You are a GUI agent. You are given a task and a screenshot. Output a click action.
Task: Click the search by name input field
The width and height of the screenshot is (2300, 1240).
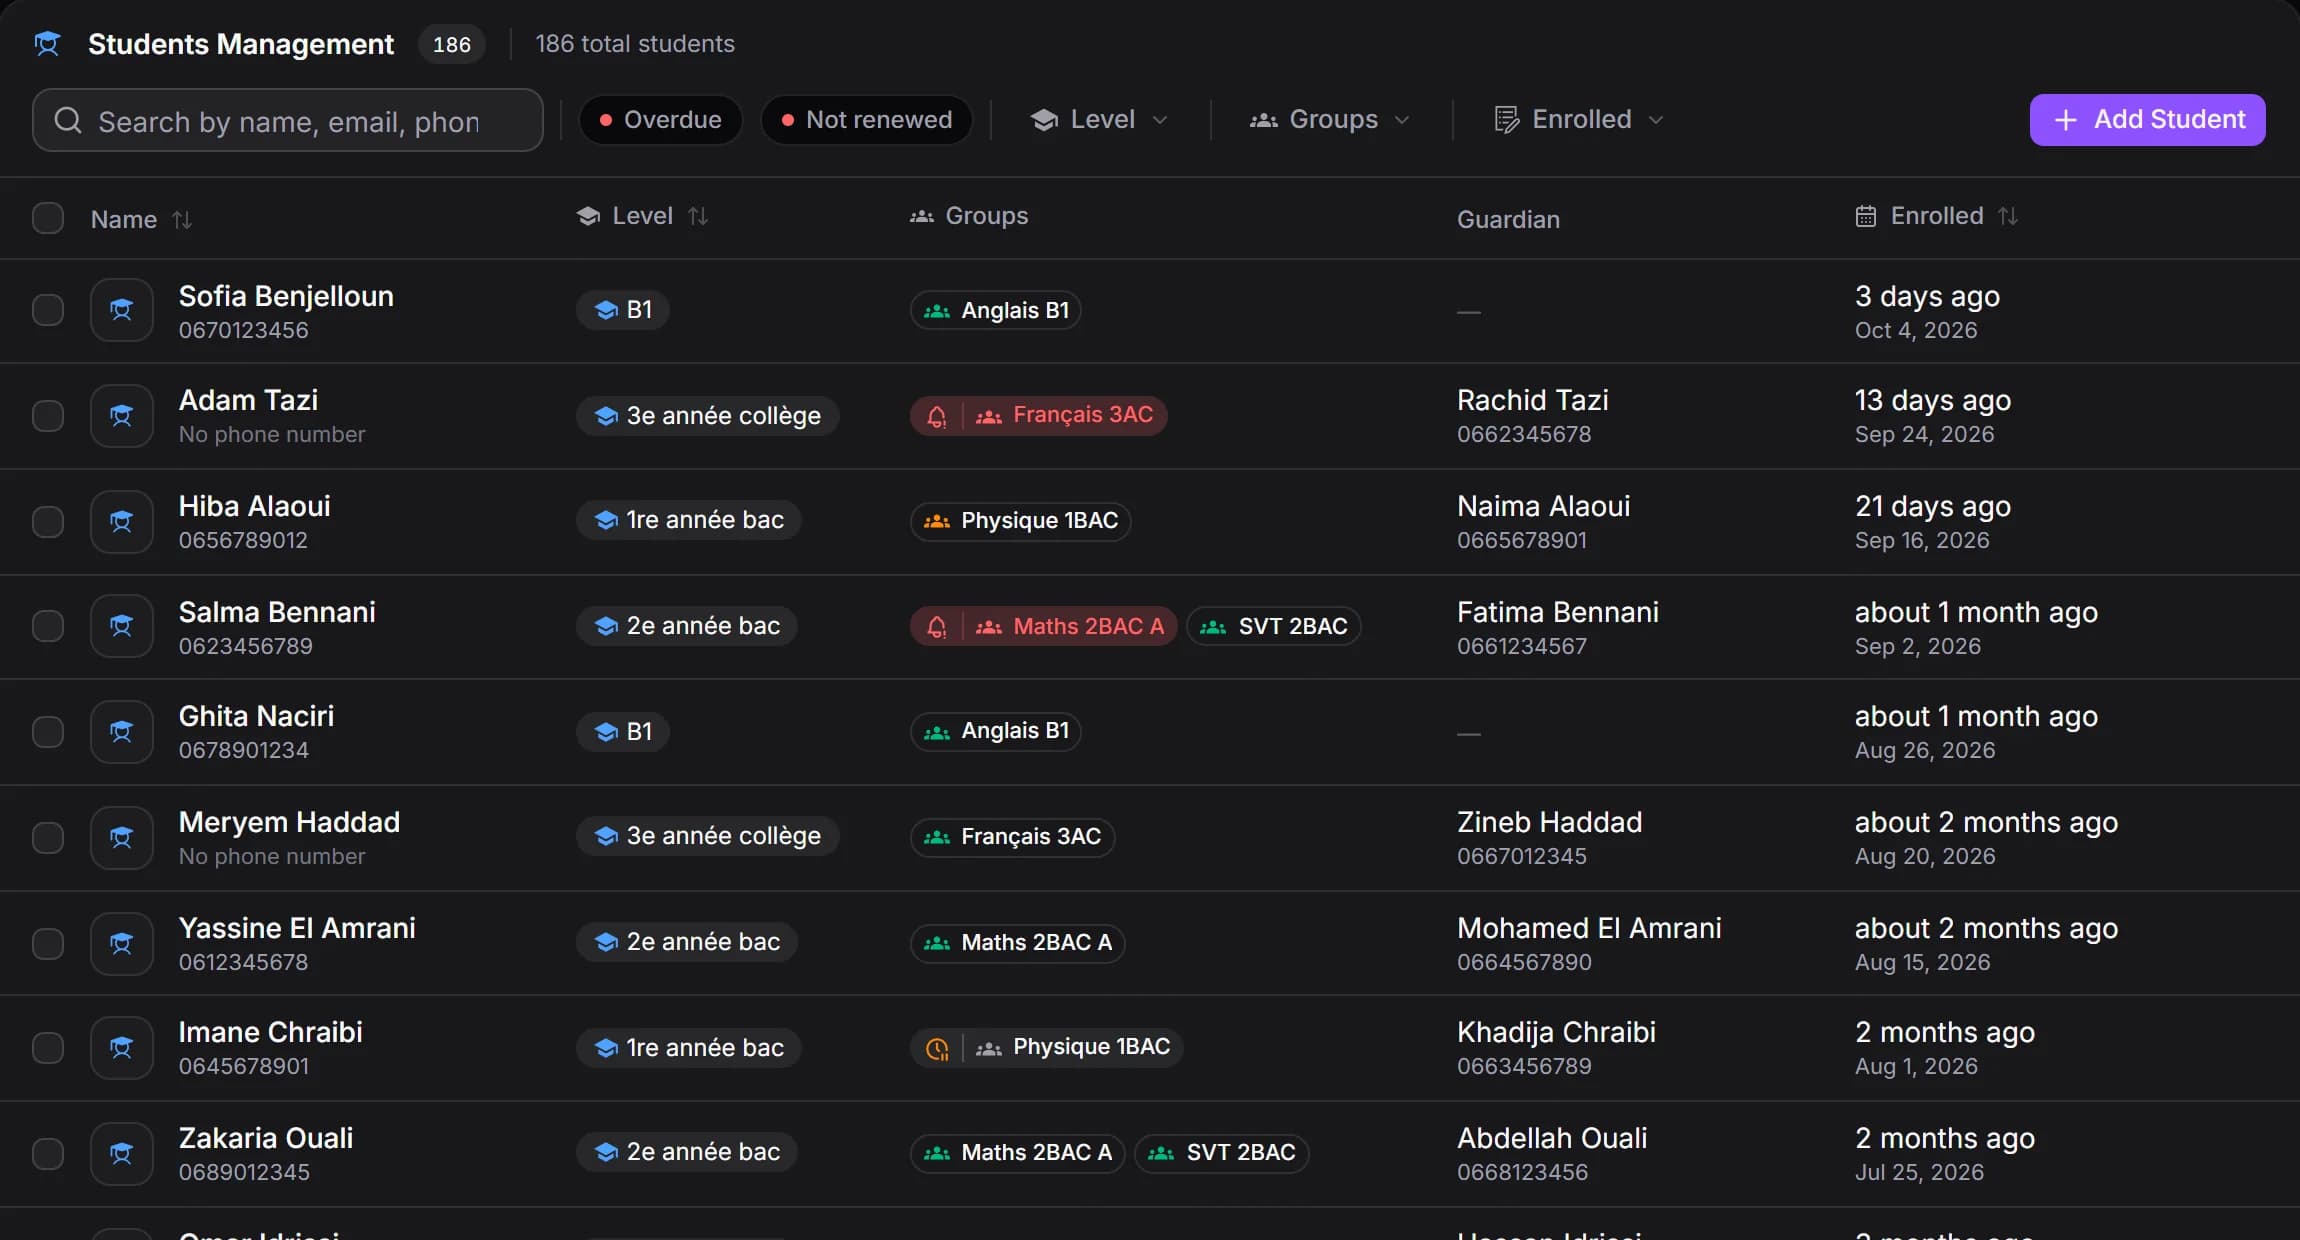pyautogui.click(x=288, y=121)
